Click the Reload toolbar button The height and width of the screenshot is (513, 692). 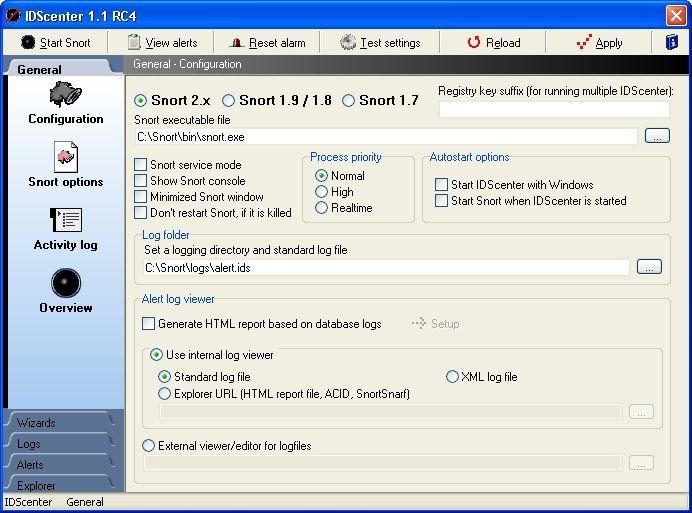pyautogui.click(x=493, y=43)
